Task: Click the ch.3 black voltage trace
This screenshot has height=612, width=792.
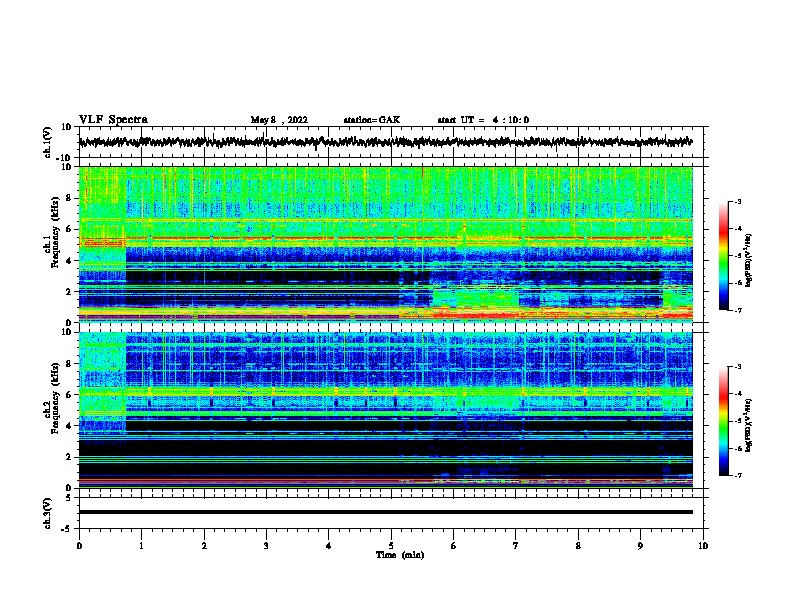Action: tap(385, 512)
